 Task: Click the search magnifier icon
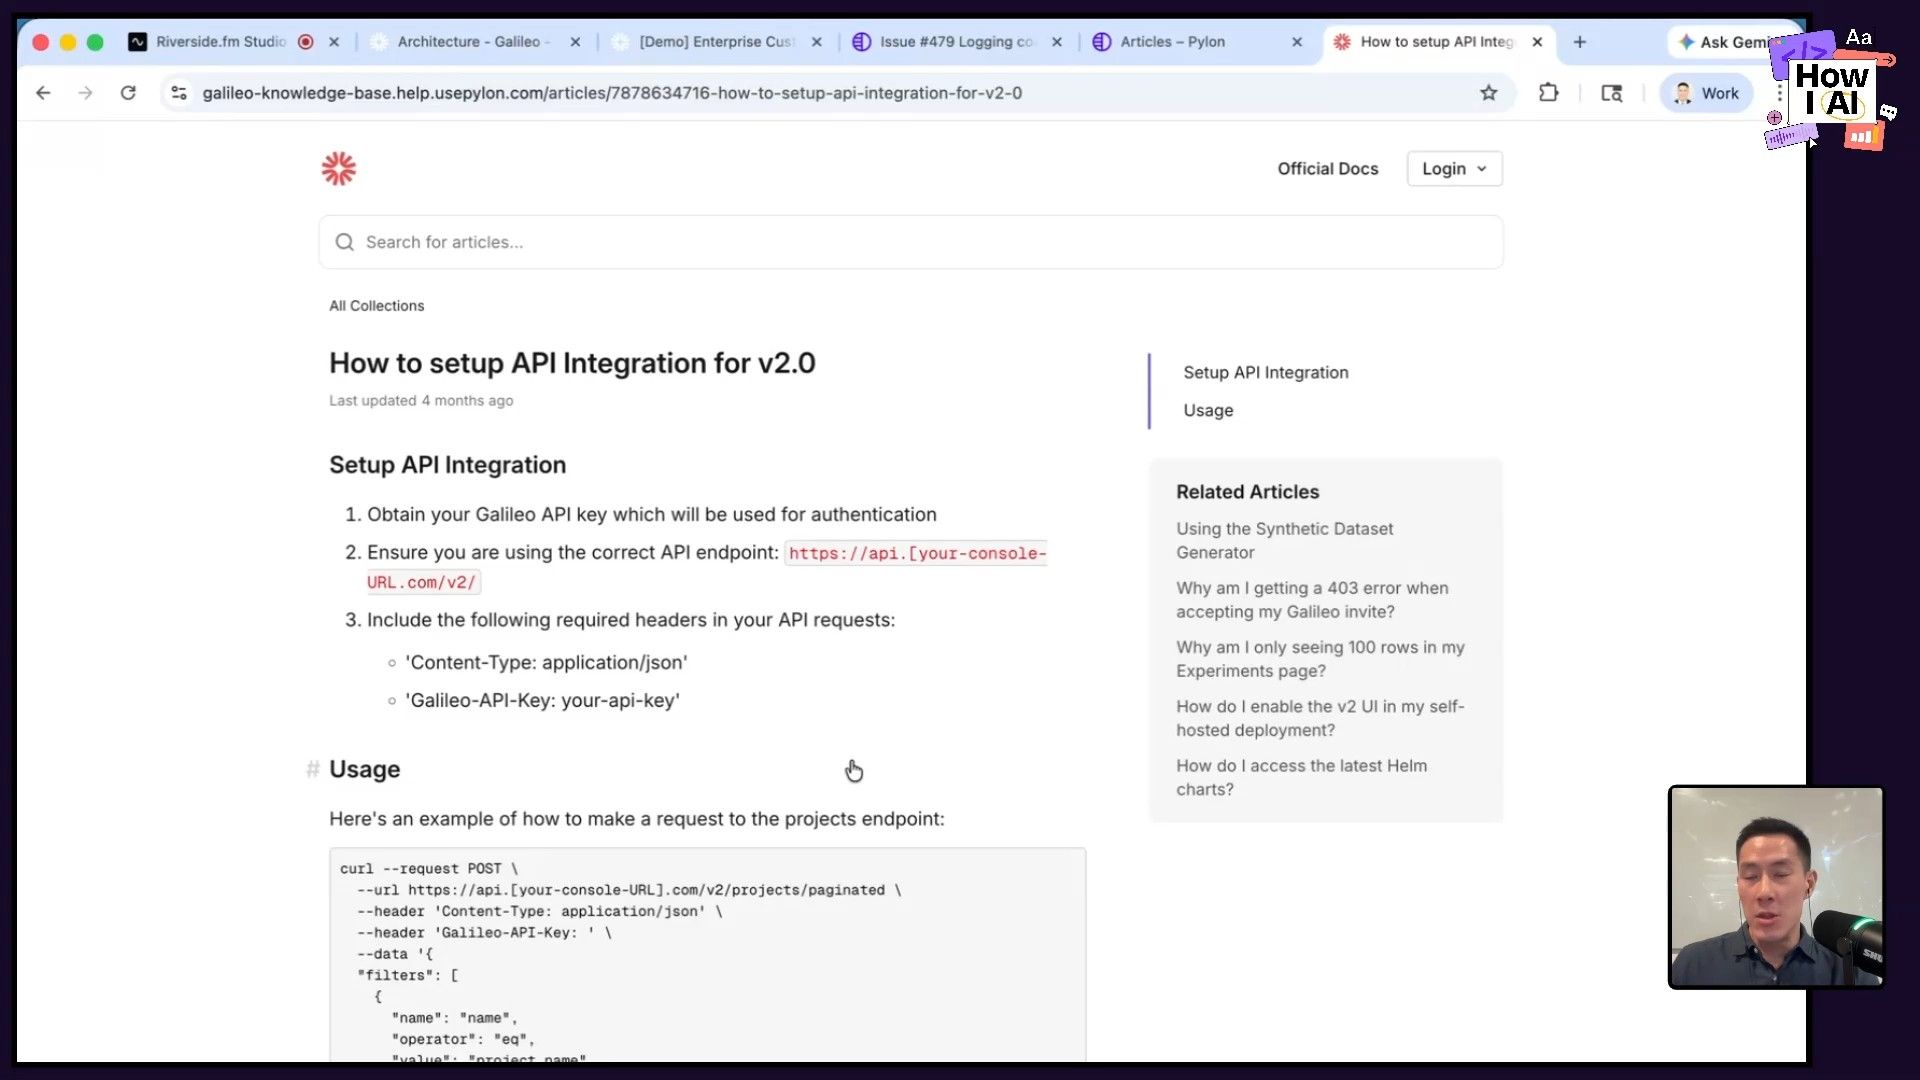coord(345,242)
